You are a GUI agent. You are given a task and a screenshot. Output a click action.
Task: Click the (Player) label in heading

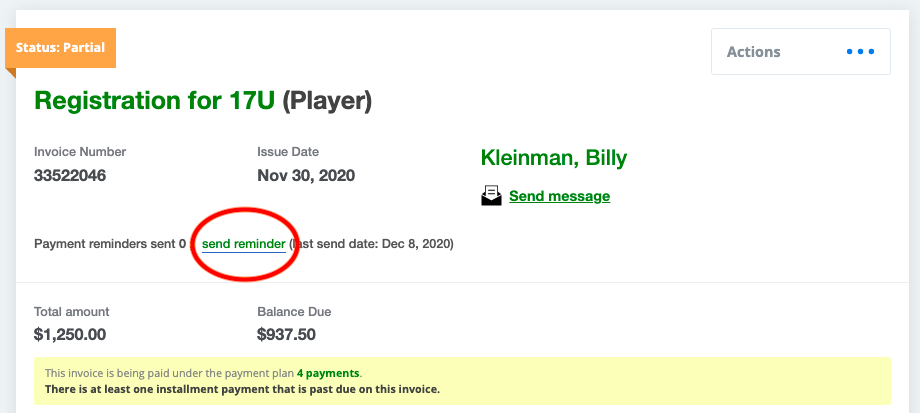(x=327, y=101)
